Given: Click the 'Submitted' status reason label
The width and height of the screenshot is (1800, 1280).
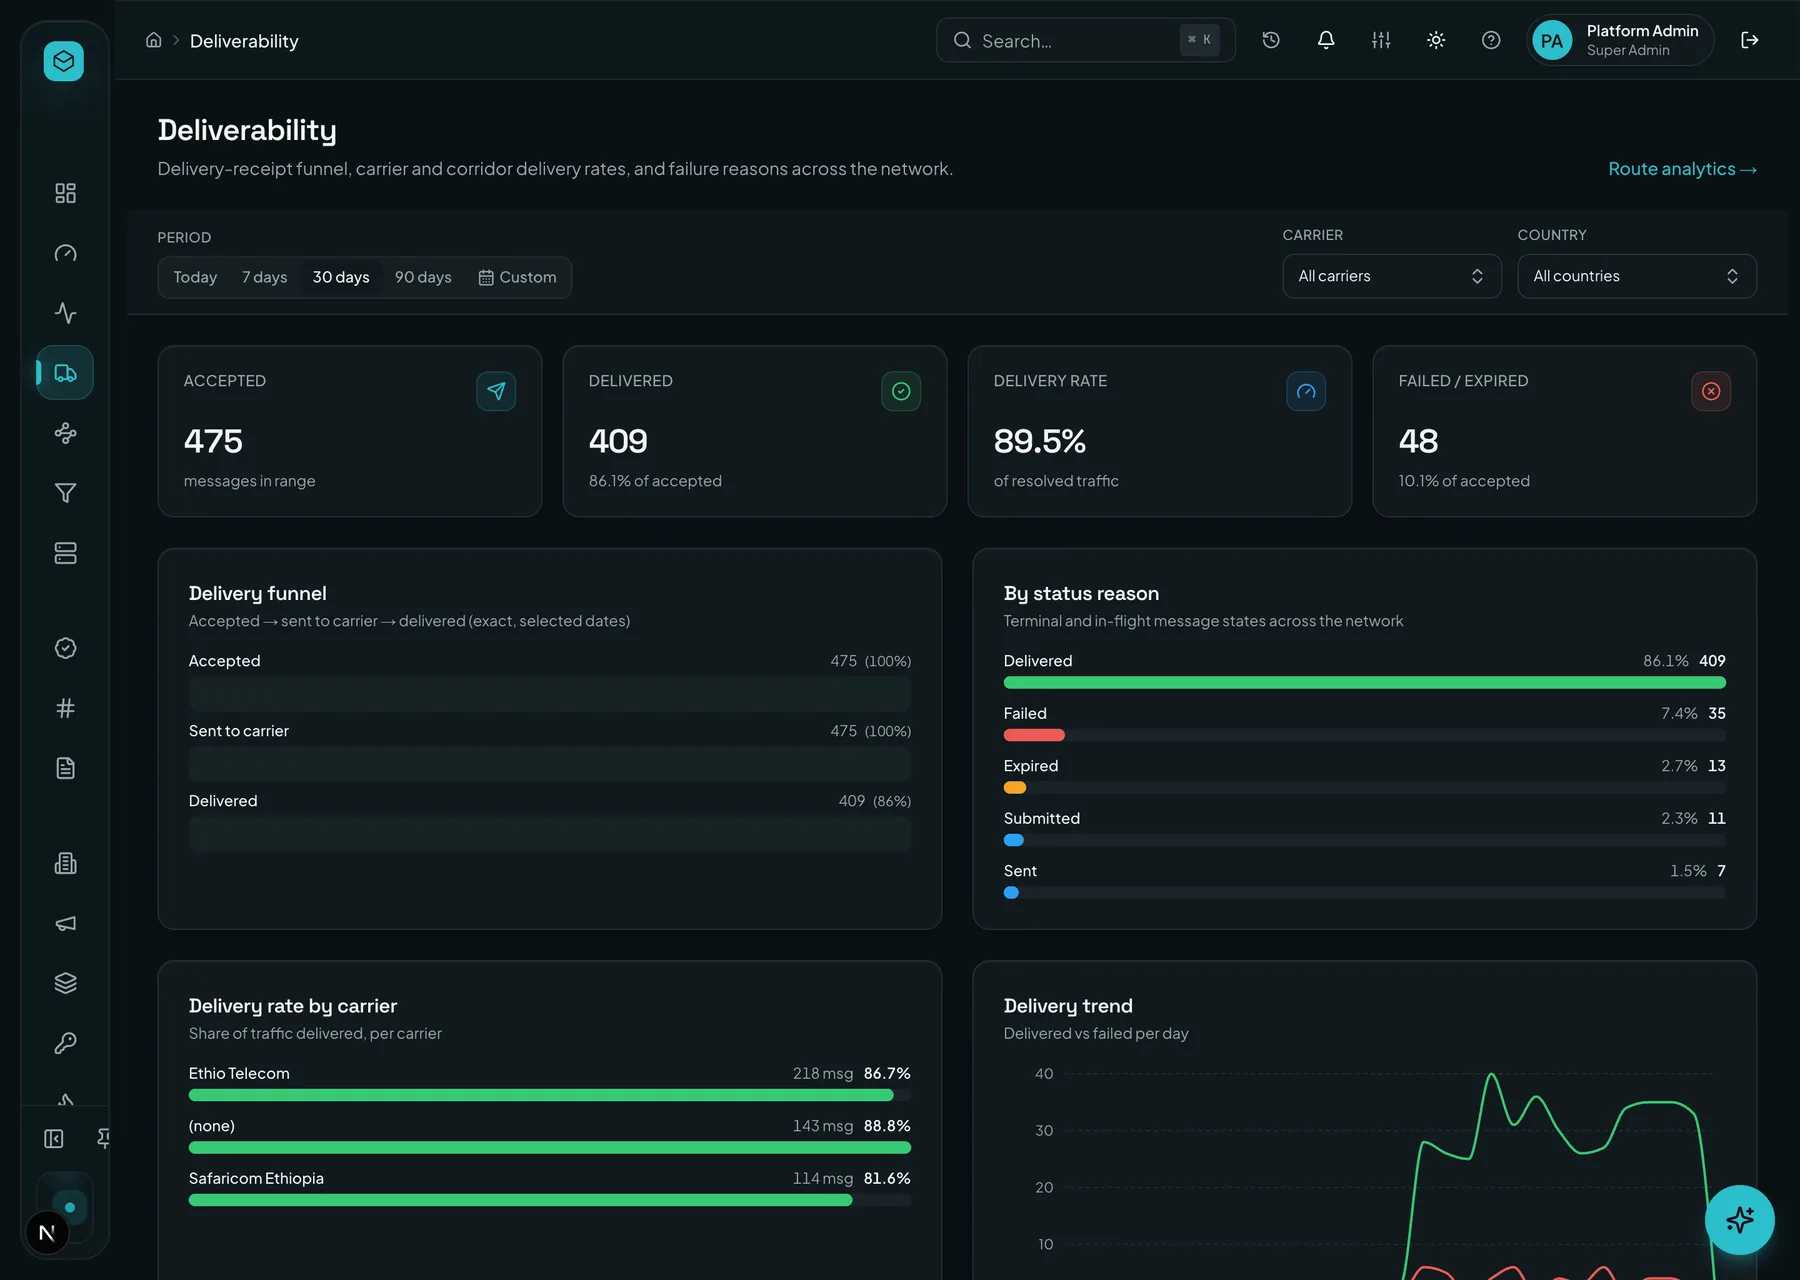Looking at the screenshot, I should click(1042, 818).
